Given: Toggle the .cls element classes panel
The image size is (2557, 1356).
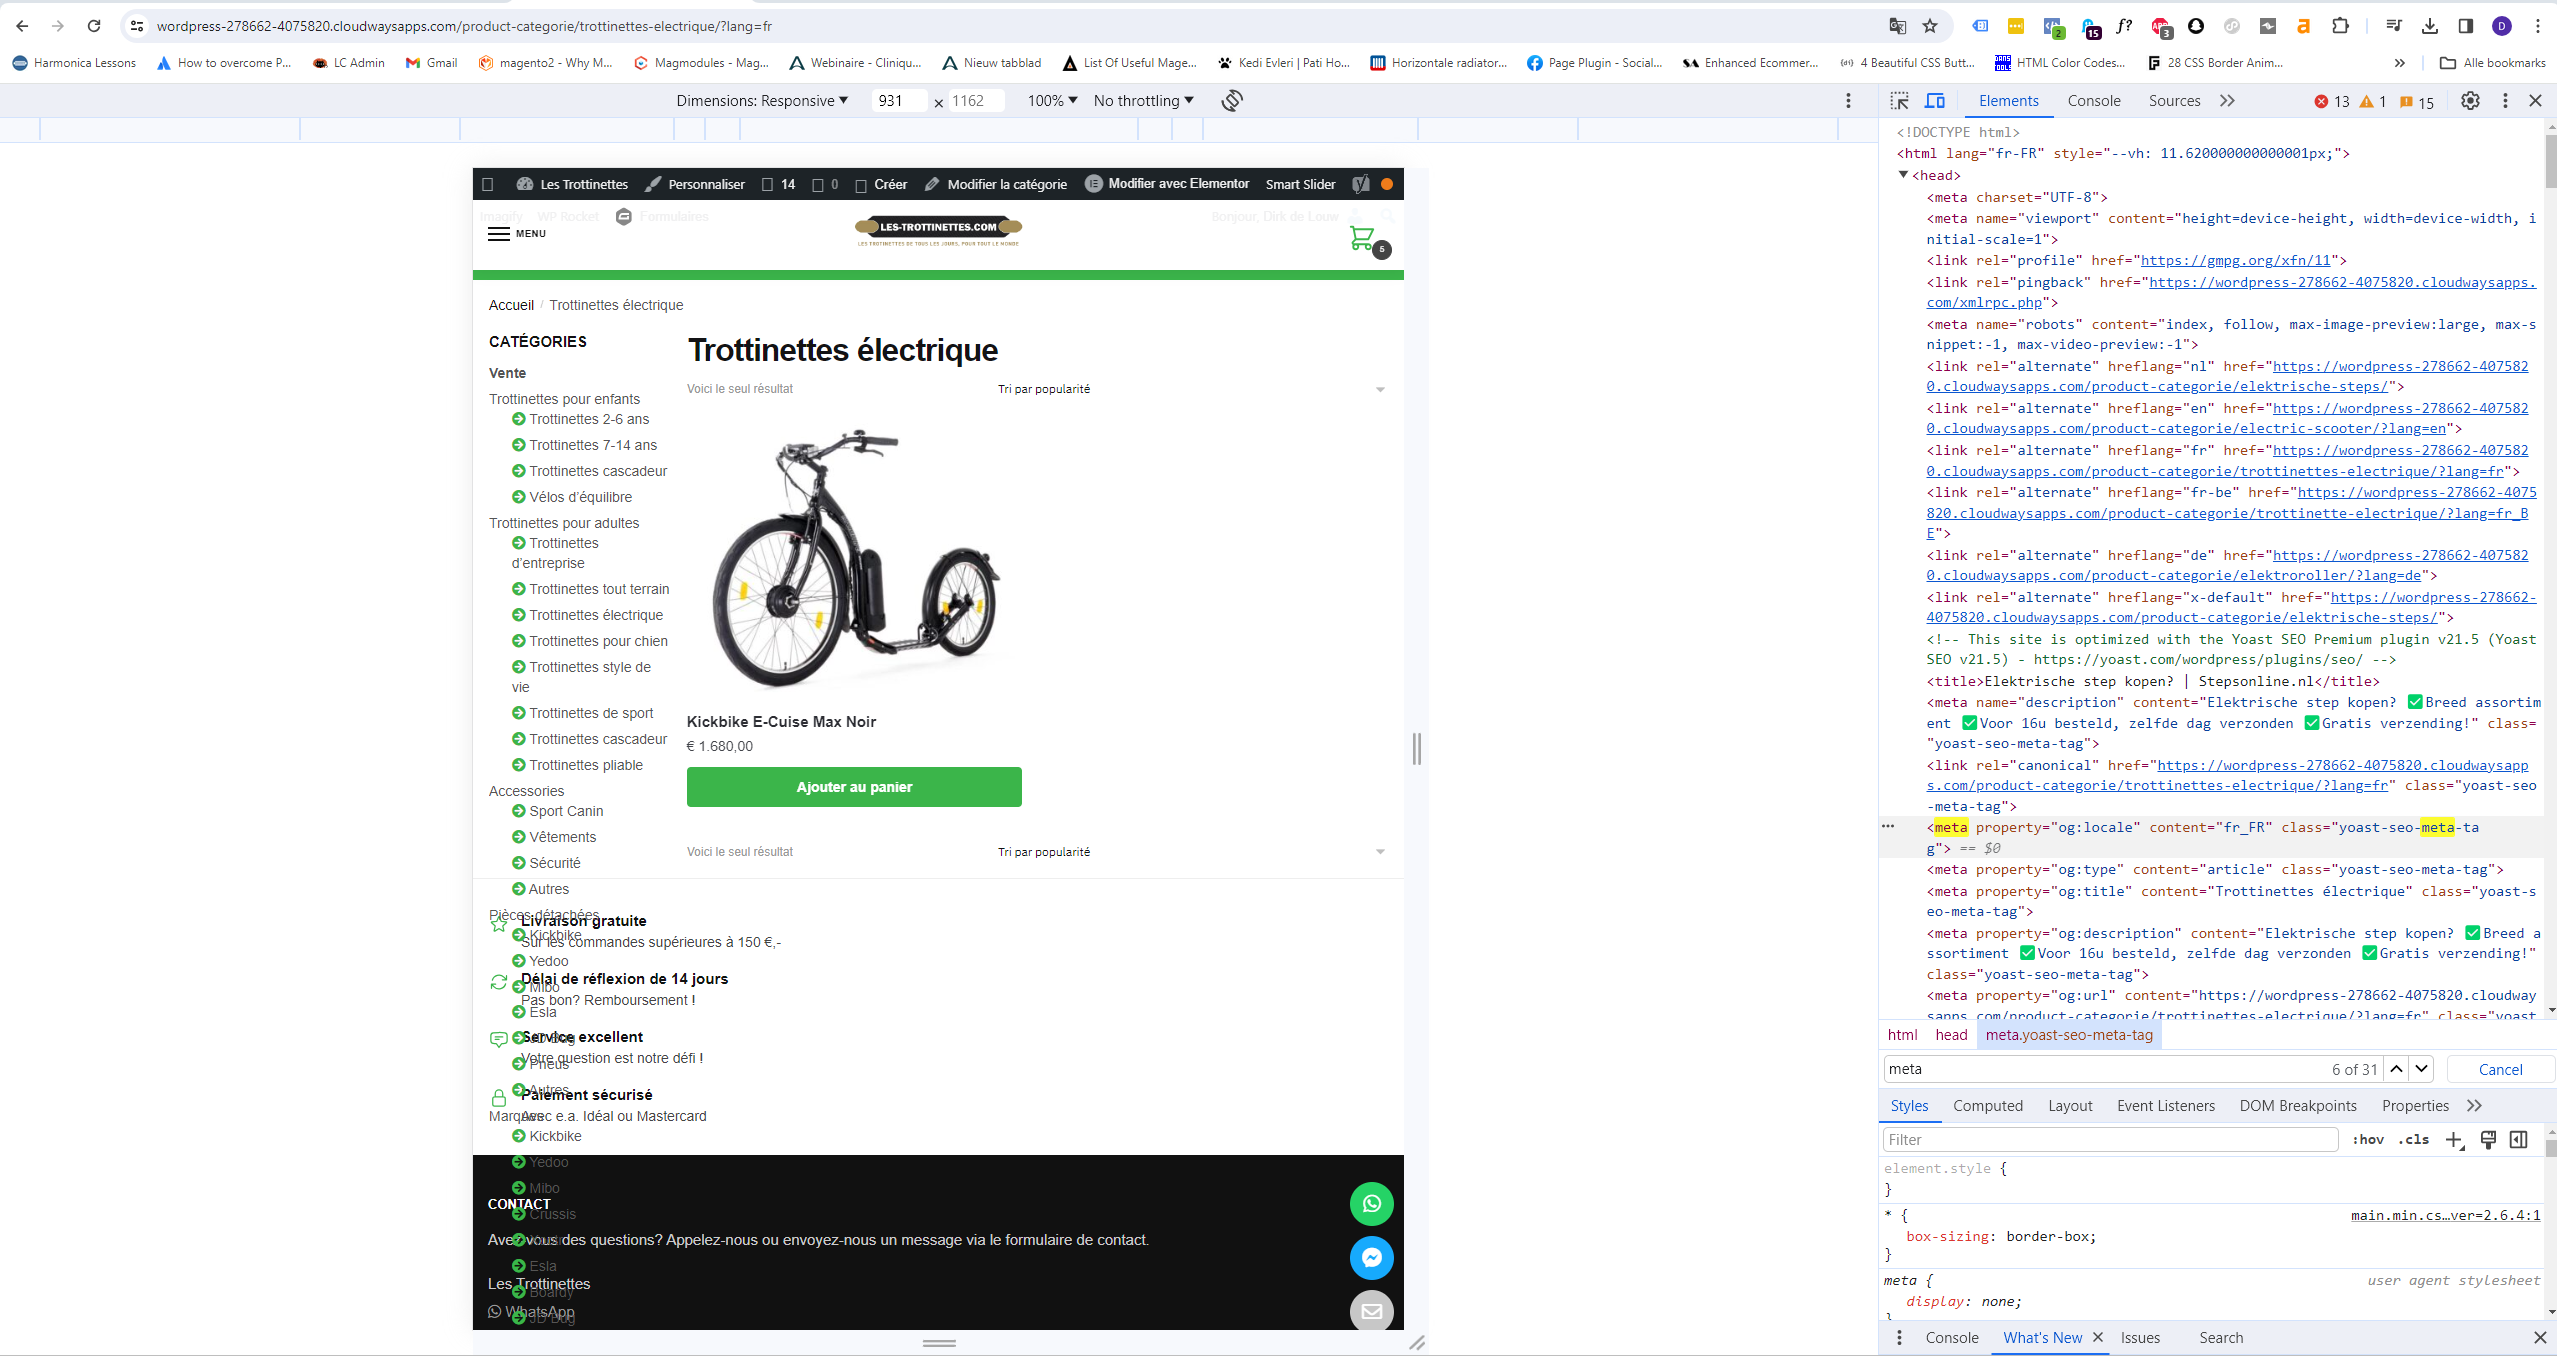Looking at the screenshot, I should pyautogui.click(x=2413, y=1140).
